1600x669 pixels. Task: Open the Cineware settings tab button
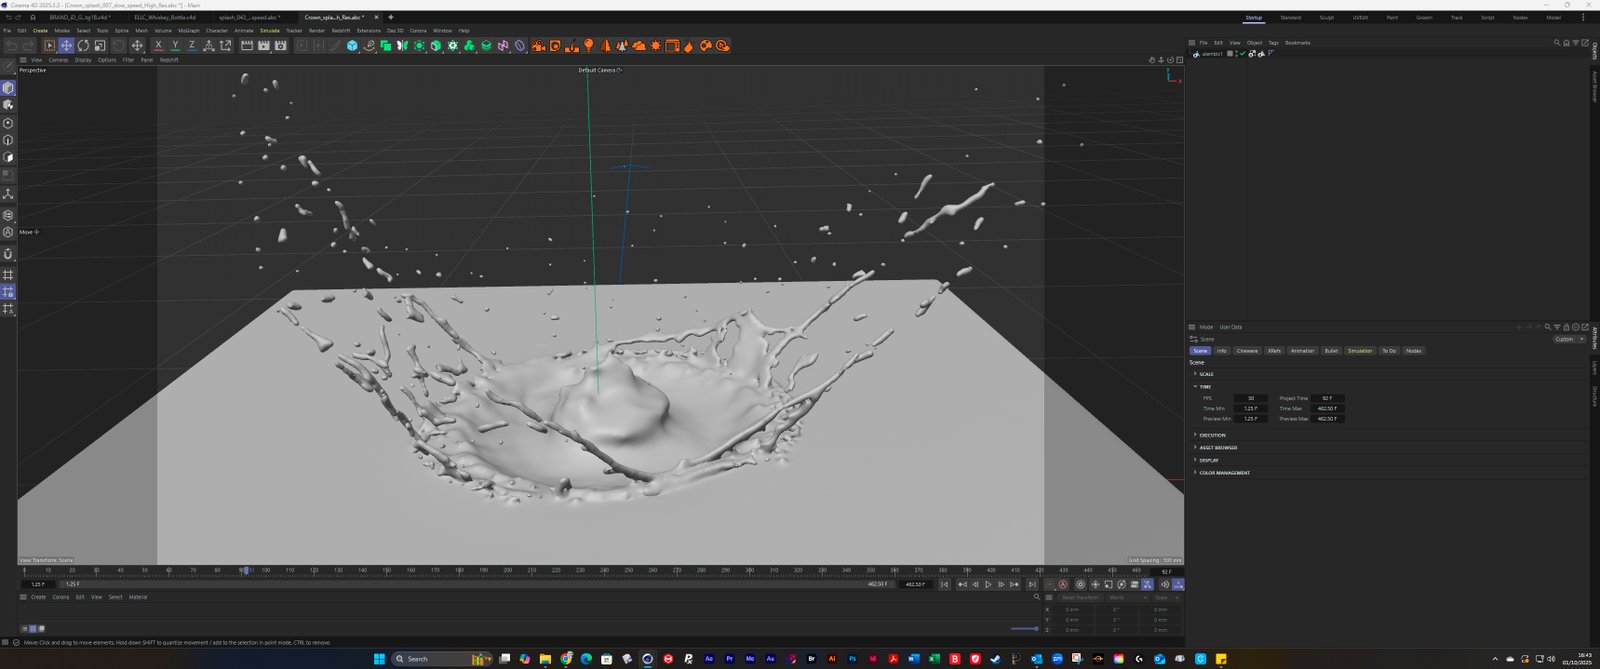1247,351
